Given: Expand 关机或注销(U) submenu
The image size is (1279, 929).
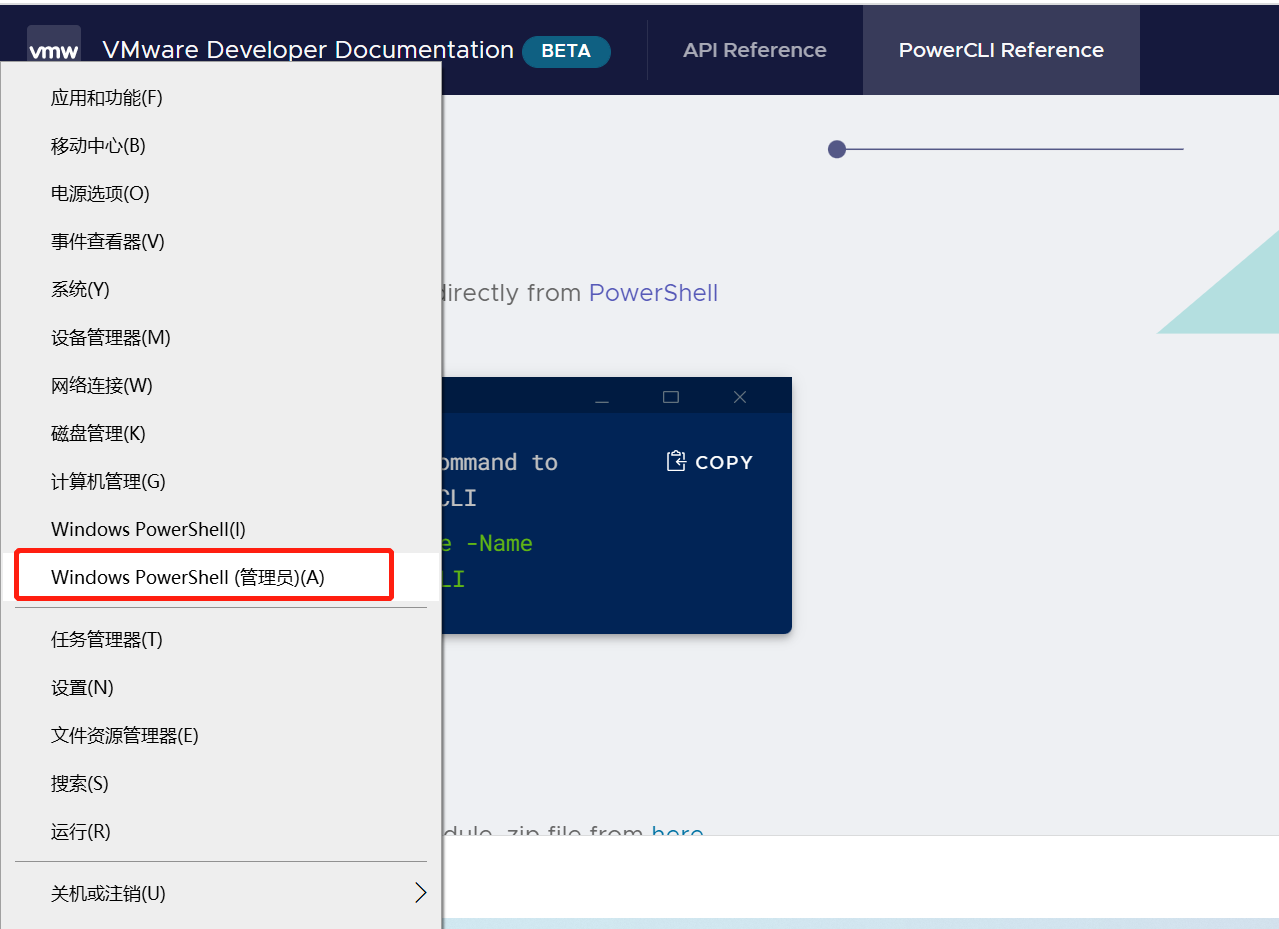Looking at the screenshot, I should [220, 893].
